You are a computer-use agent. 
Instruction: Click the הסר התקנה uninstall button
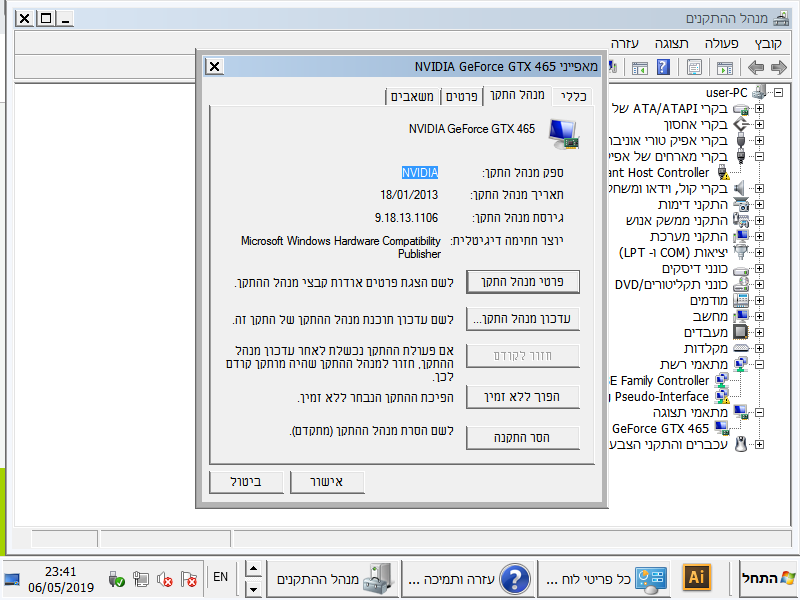pos(522,438)
